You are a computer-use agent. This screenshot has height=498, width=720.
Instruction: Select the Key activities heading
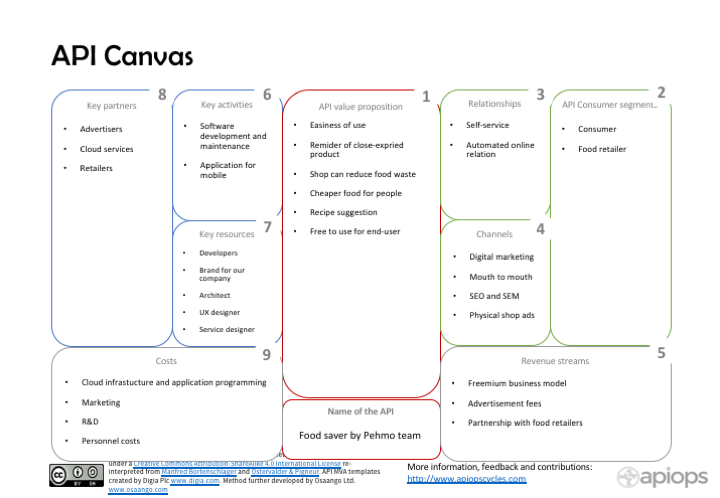pos(226,105)
